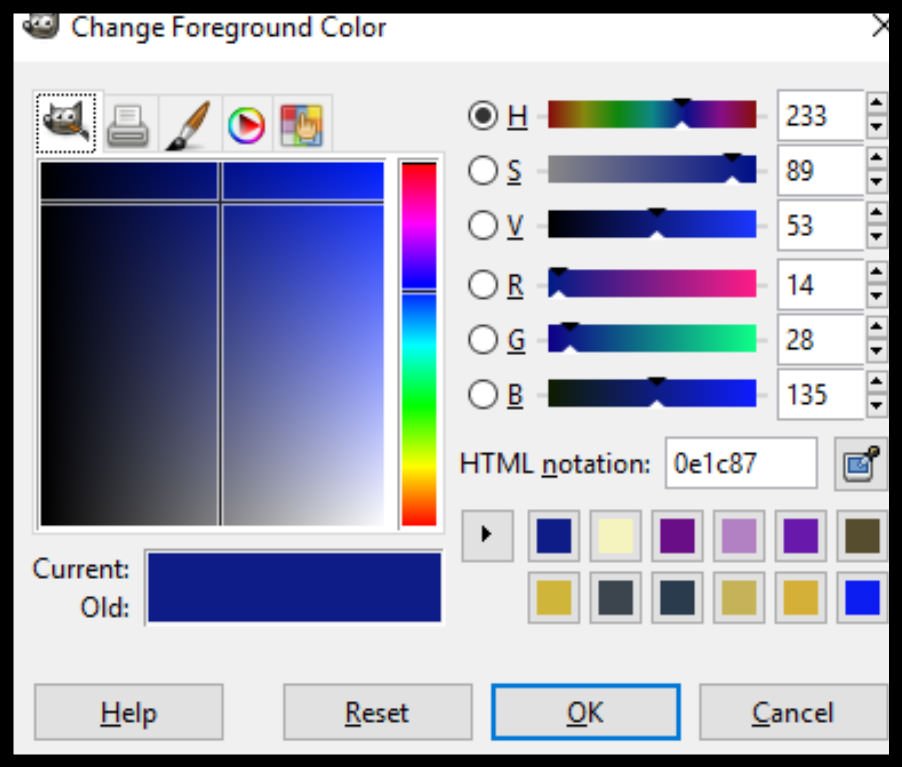Close the Change Foreground Color dialog

coord(880,26)
